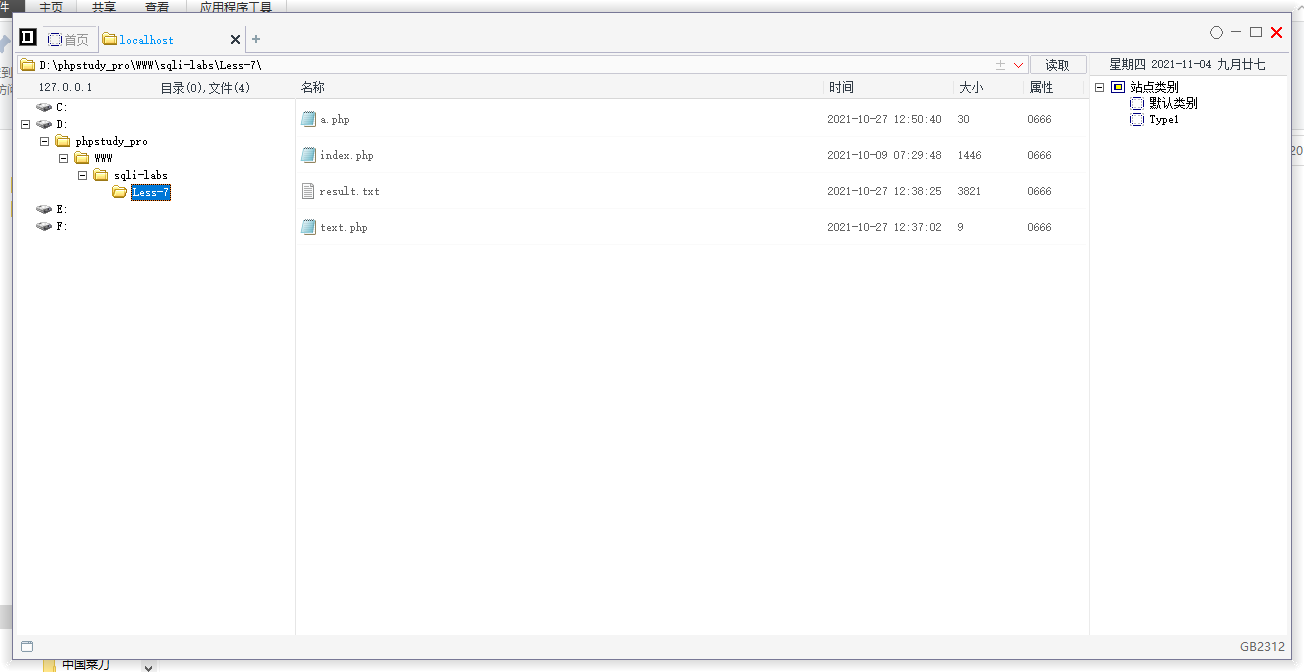Click the result.txt file icon
This screenshot has height=672, width=1304.
point(309,191)
